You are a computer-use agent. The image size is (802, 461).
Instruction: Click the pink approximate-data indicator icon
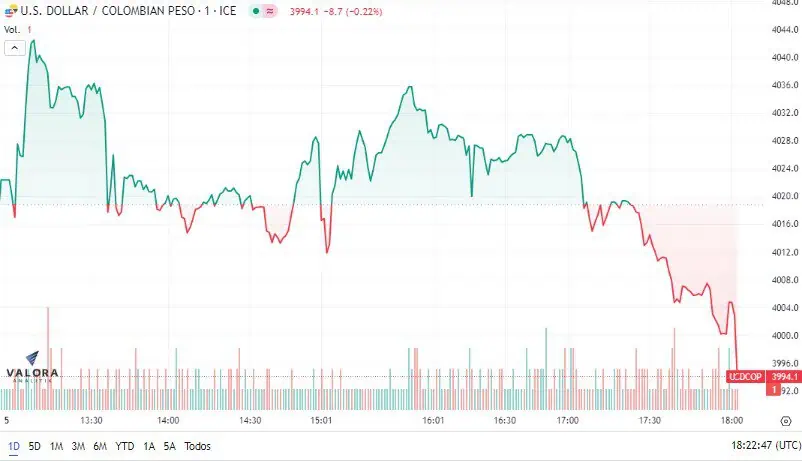tap(270, 11)
